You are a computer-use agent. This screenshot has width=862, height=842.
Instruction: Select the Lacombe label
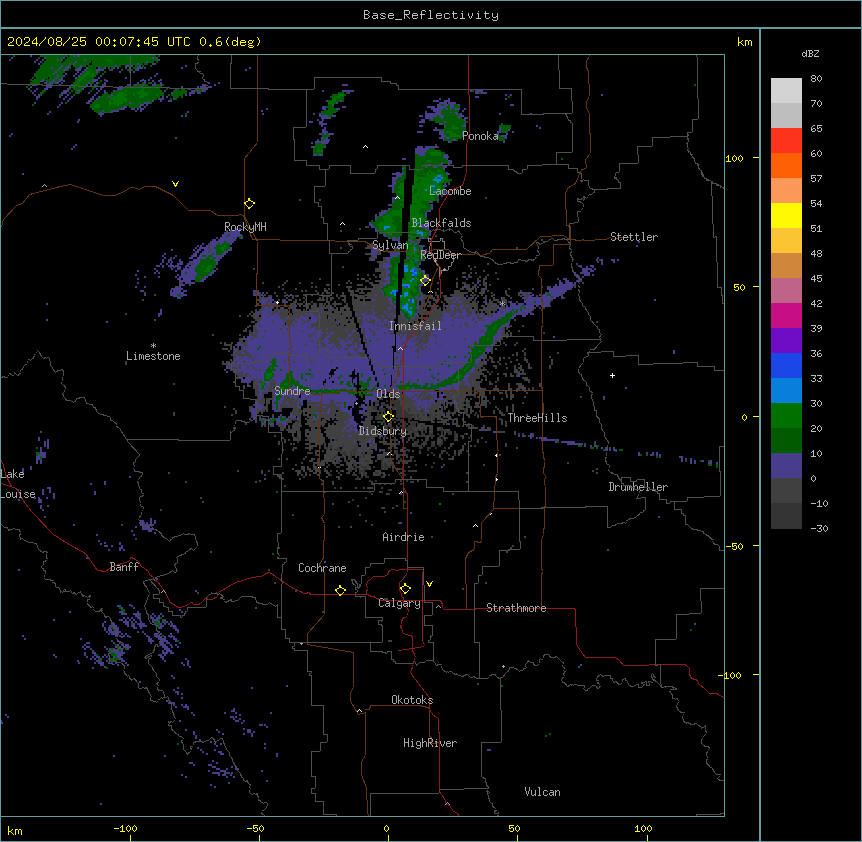(450, 191)
